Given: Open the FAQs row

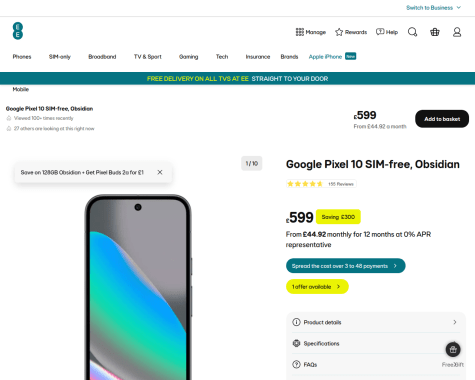Looking at the screenshot, I should (376, 364).
